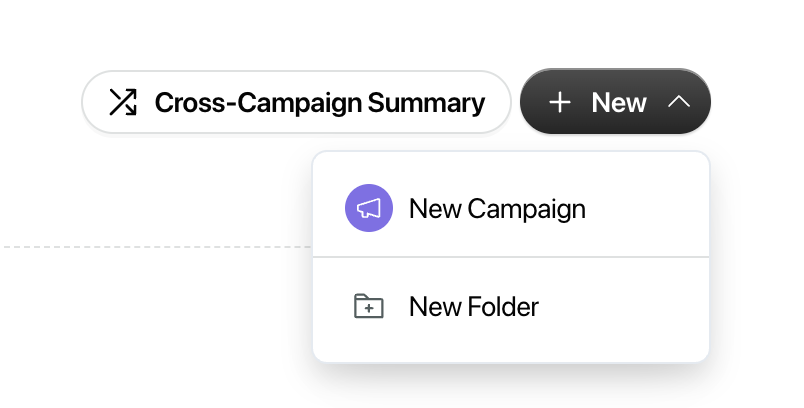This screenshot has width=804, height=408.
Task: Click the word "New" on dark pill button
Action: point(619,103)
